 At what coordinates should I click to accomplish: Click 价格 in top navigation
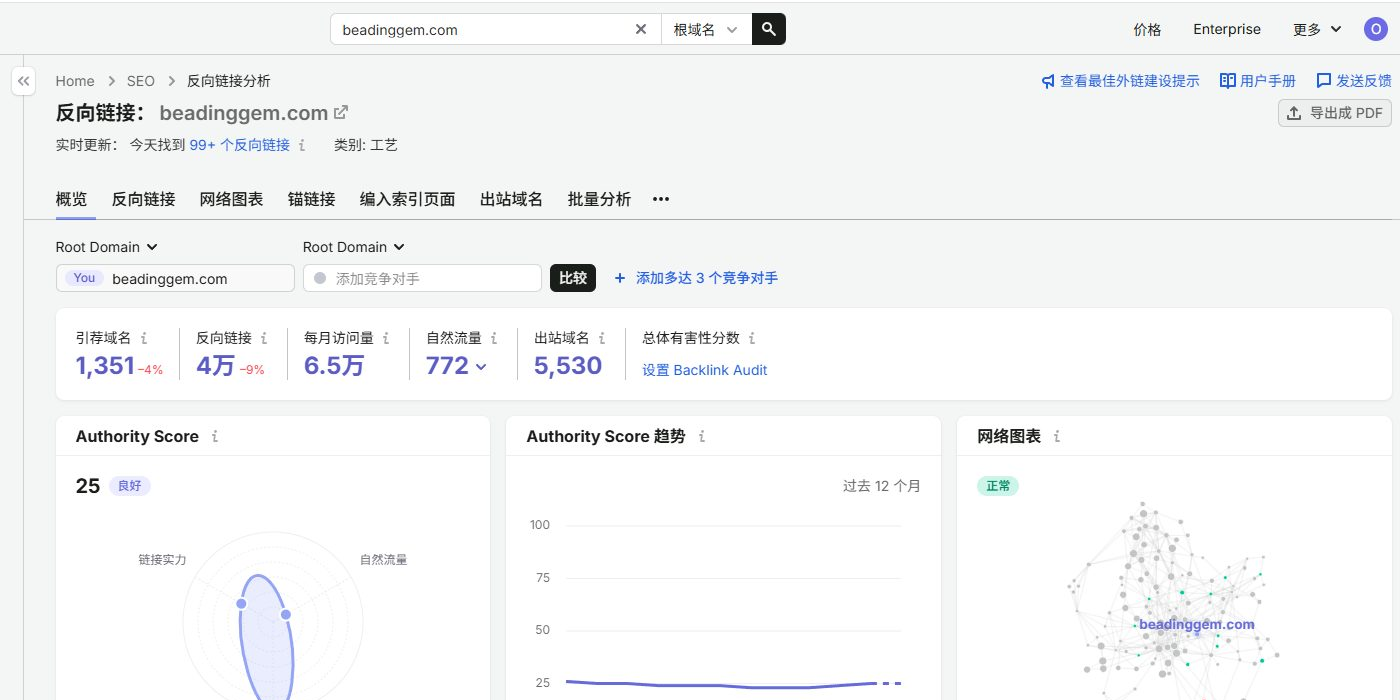1148,30
